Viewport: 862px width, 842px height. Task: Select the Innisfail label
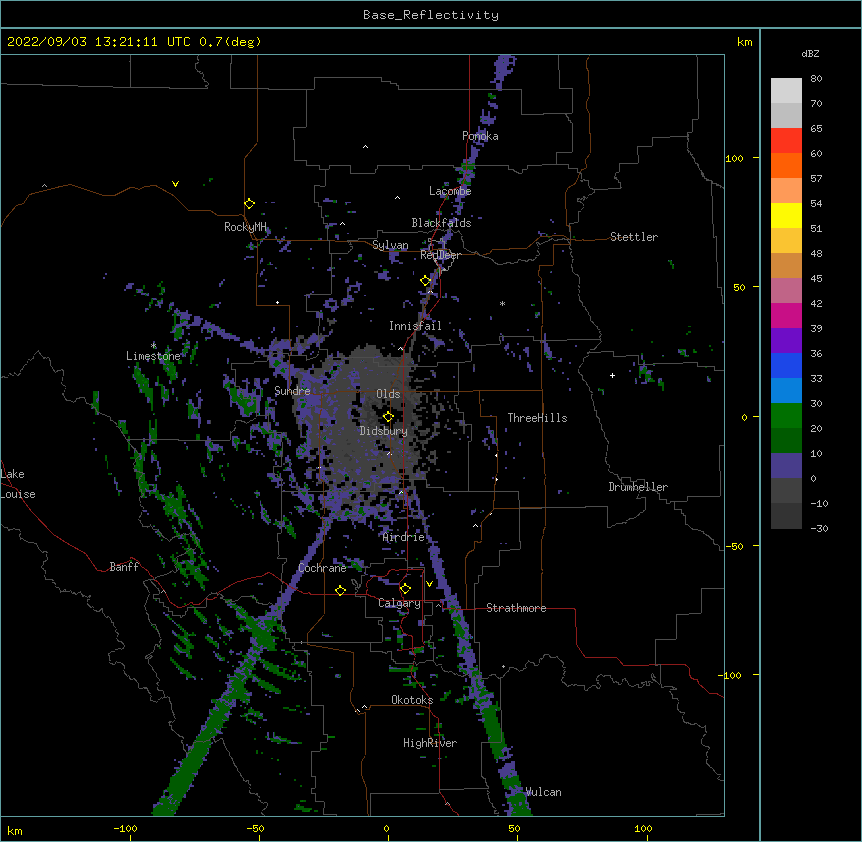(415, 326)
